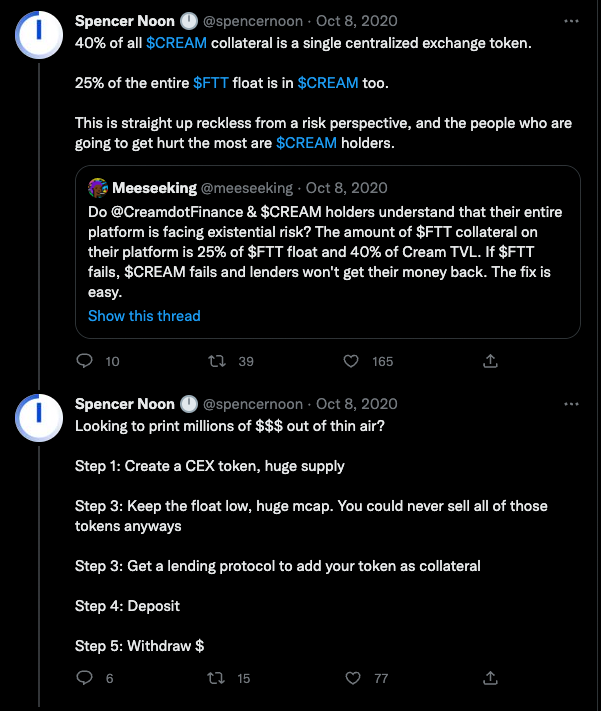Screen dimensions: 601x711
Task: Like the tweet with 165 likes
Action: [x=351, y=361]
